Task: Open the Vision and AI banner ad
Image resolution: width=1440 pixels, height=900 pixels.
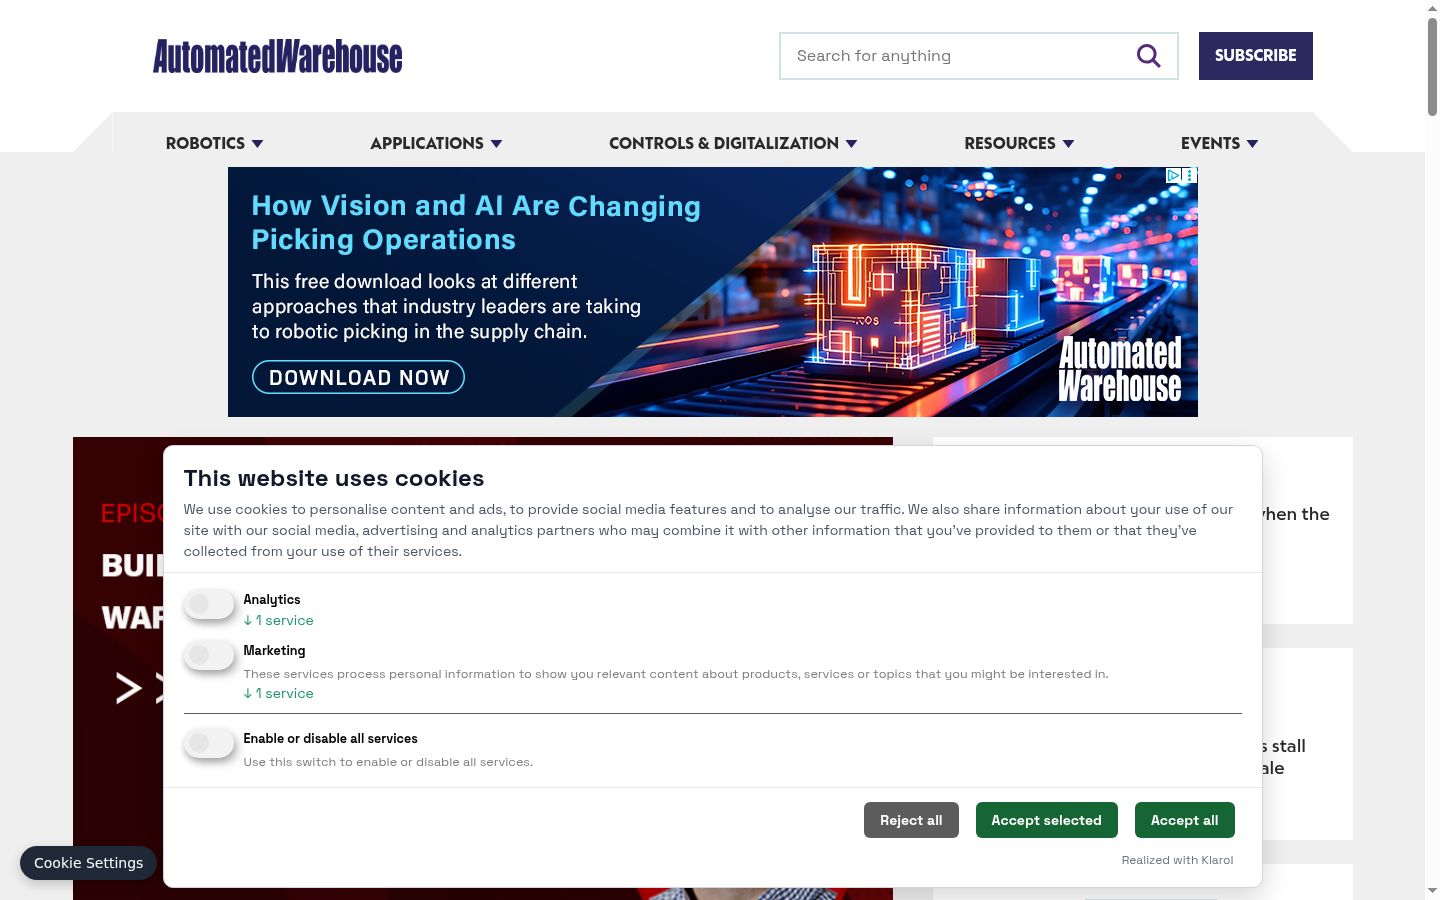Action: tap(713, 292)
